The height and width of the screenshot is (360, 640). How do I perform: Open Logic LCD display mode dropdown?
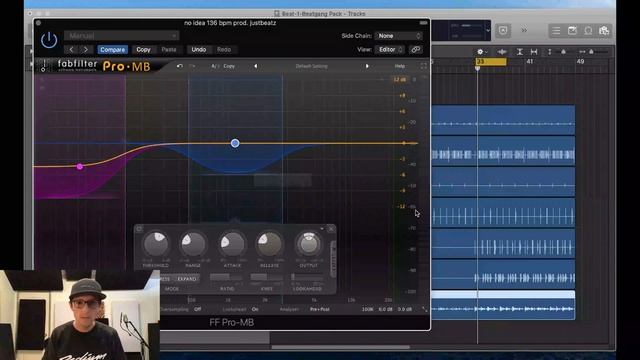[488, 30]
